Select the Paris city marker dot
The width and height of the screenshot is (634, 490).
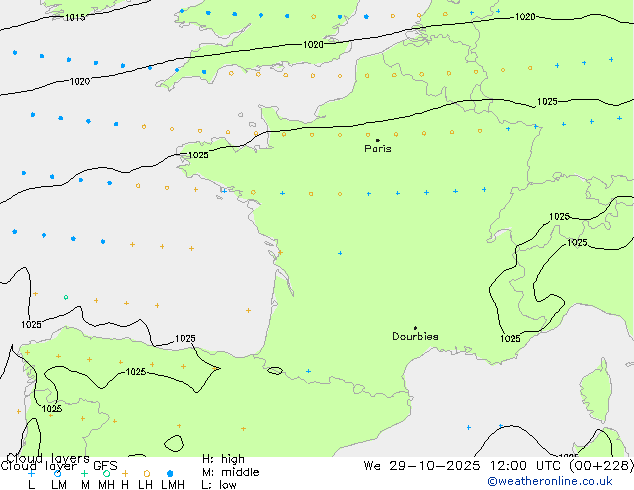378,140
